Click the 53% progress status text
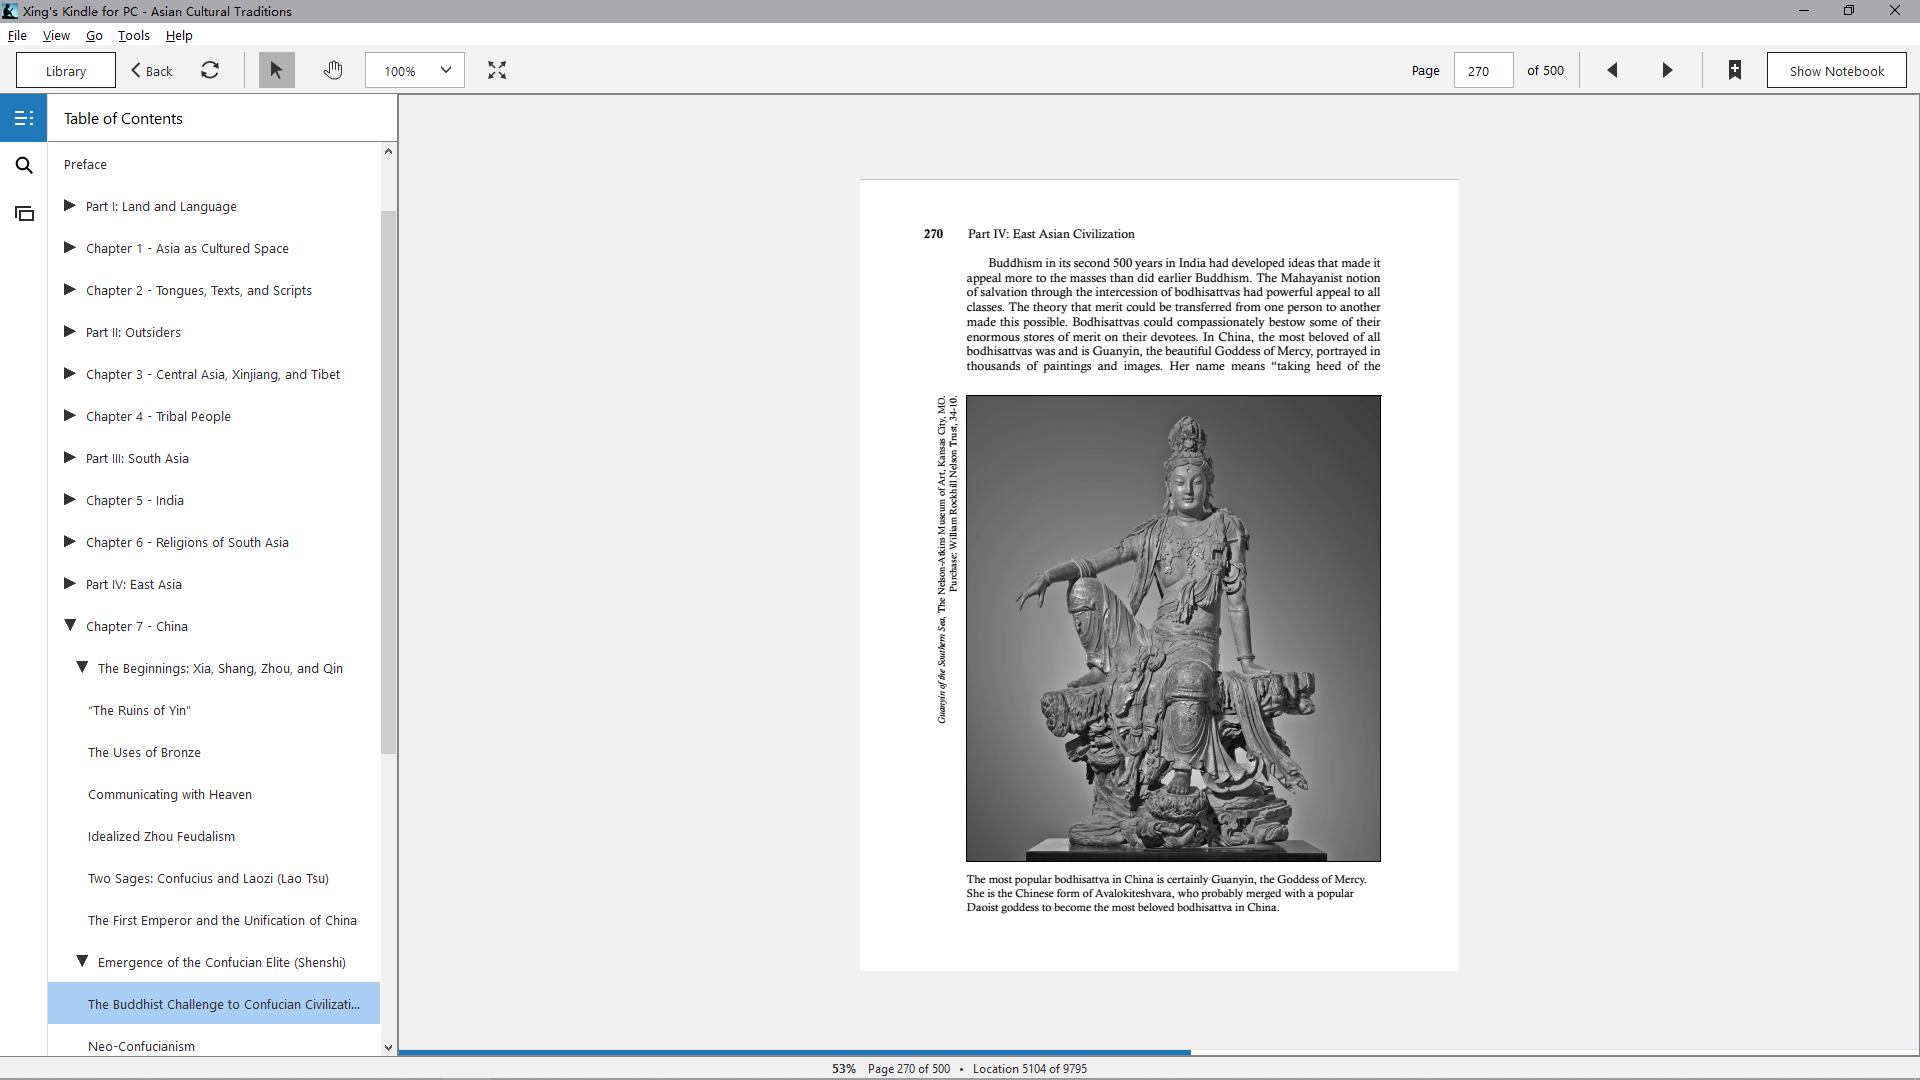 click(843, 1068)
